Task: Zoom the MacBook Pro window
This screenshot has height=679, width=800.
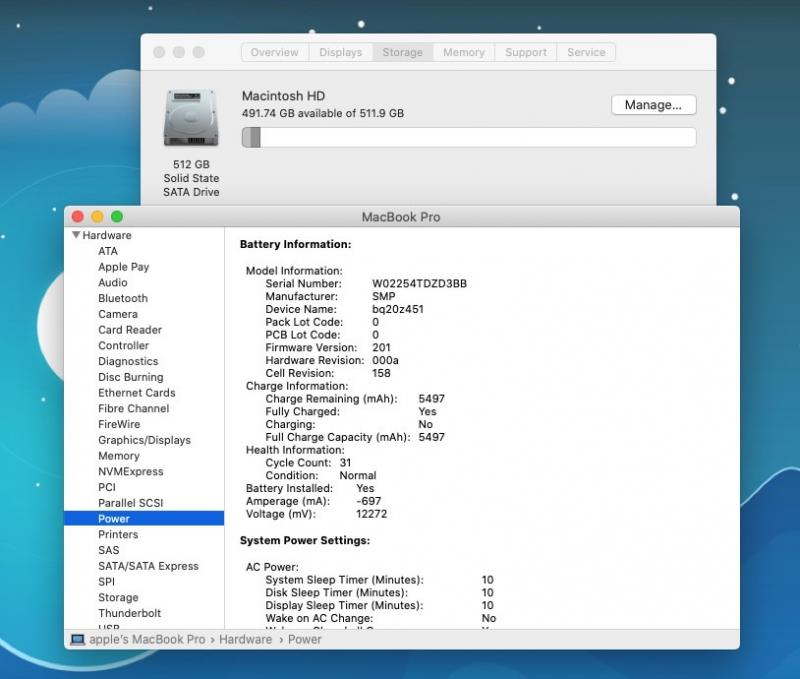Action: tap(117, 217)
